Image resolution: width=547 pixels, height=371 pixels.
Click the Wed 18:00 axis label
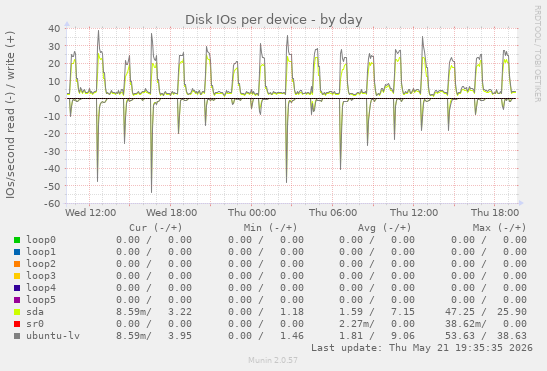click(172, 213)
